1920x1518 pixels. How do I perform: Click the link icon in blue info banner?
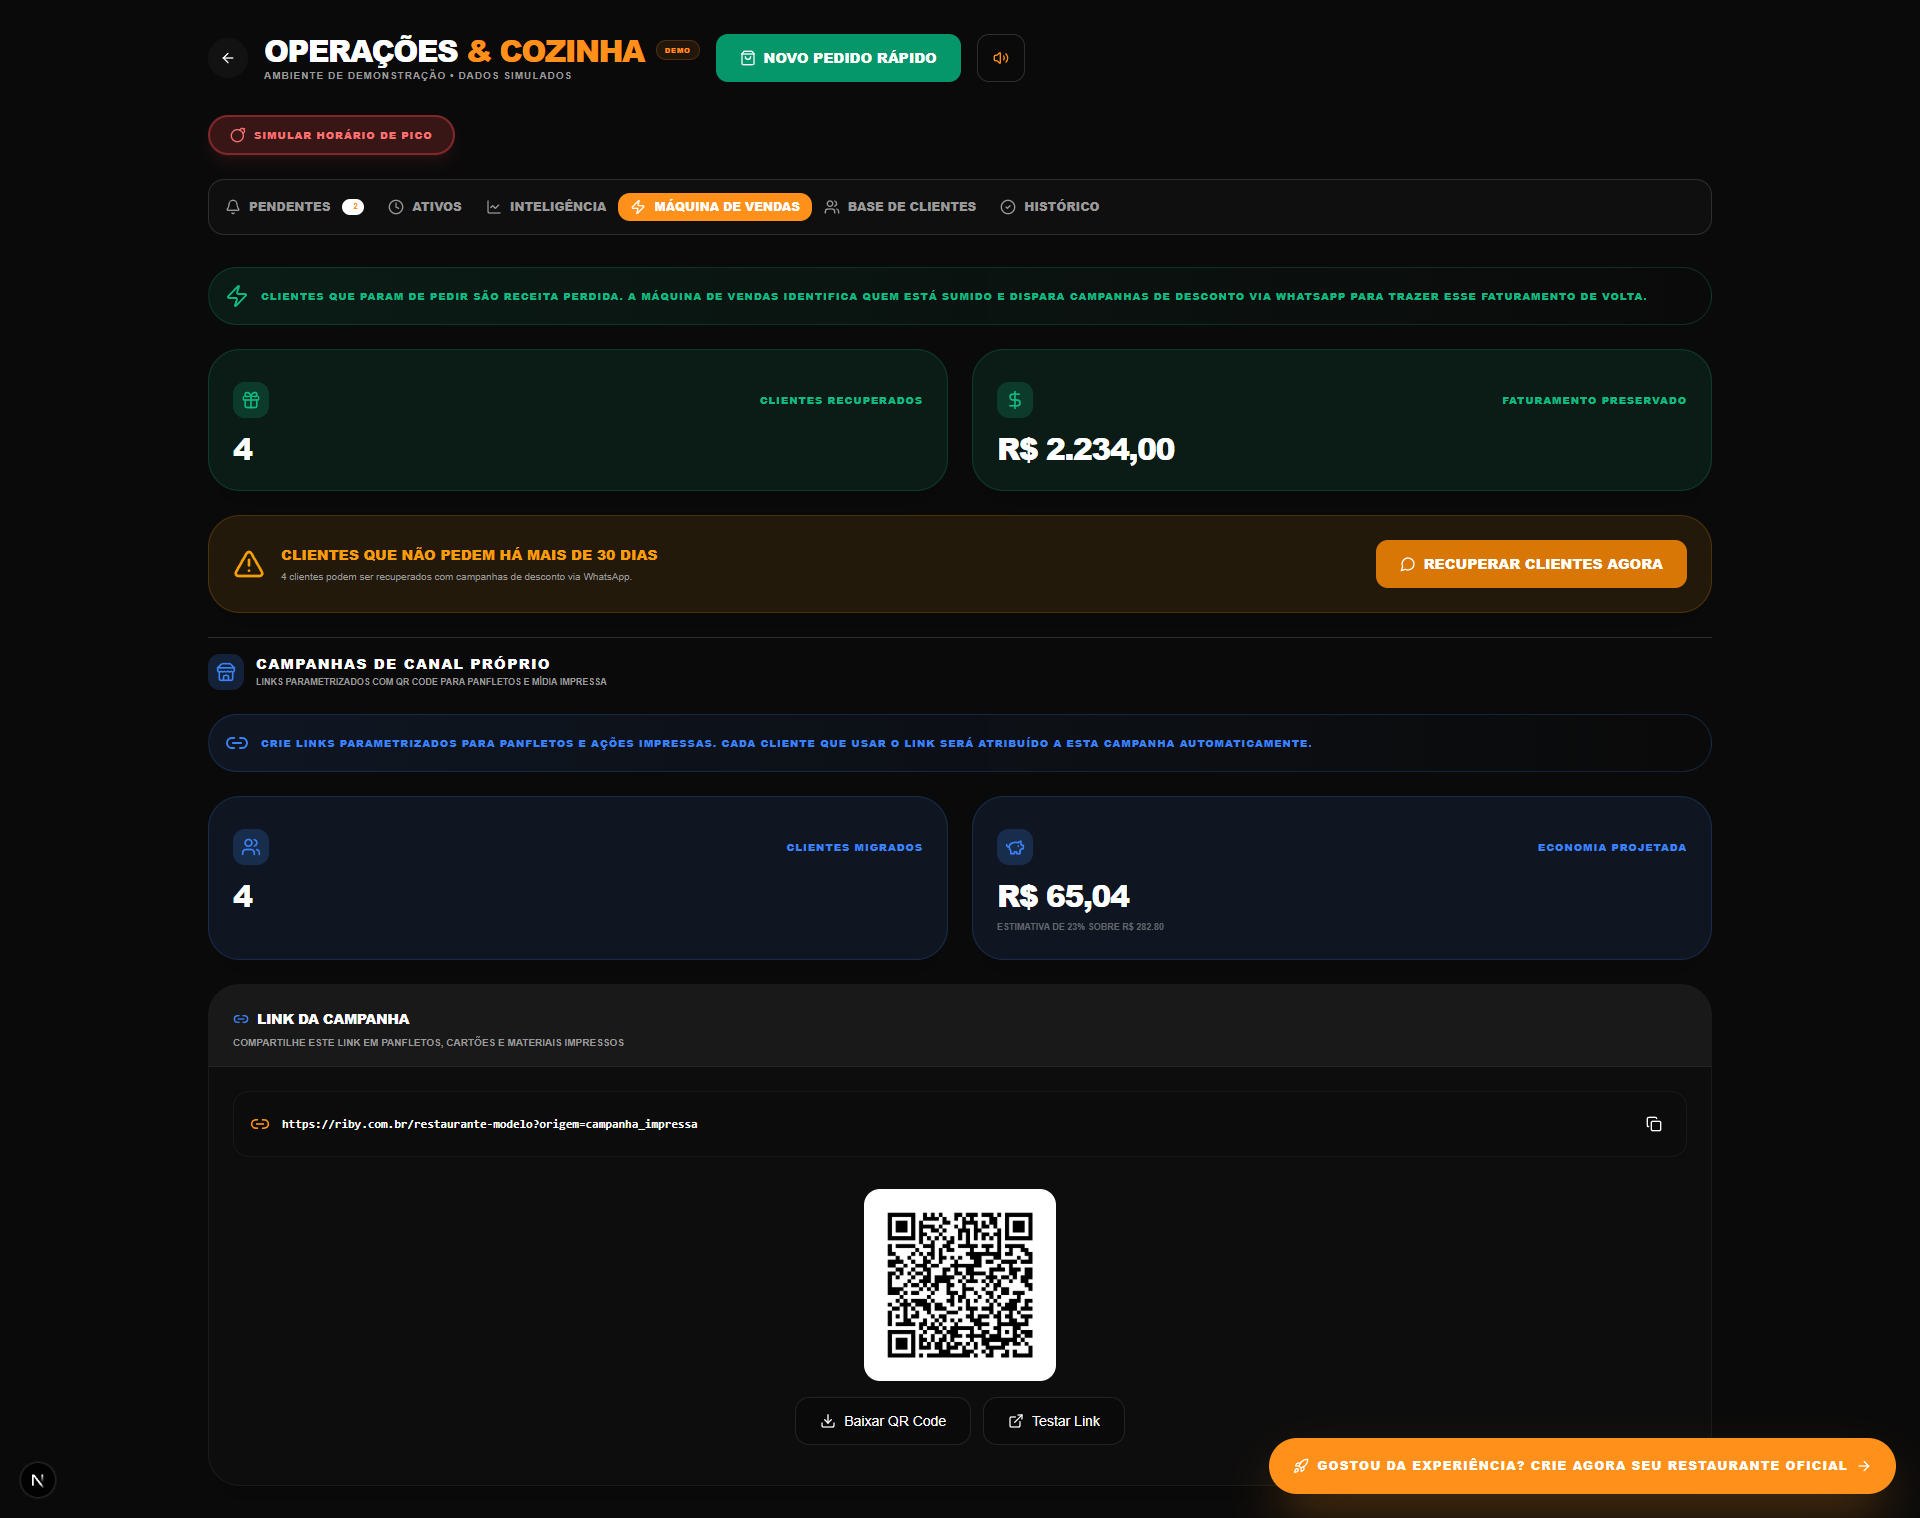pyautogui.click(x=237, y=743)
